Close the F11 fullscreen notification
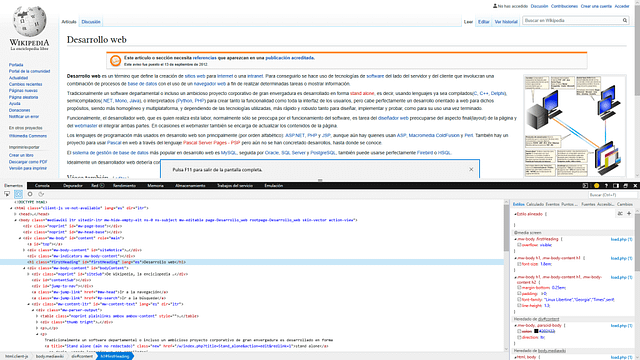The image size is (640, 360). coord(471,169)
